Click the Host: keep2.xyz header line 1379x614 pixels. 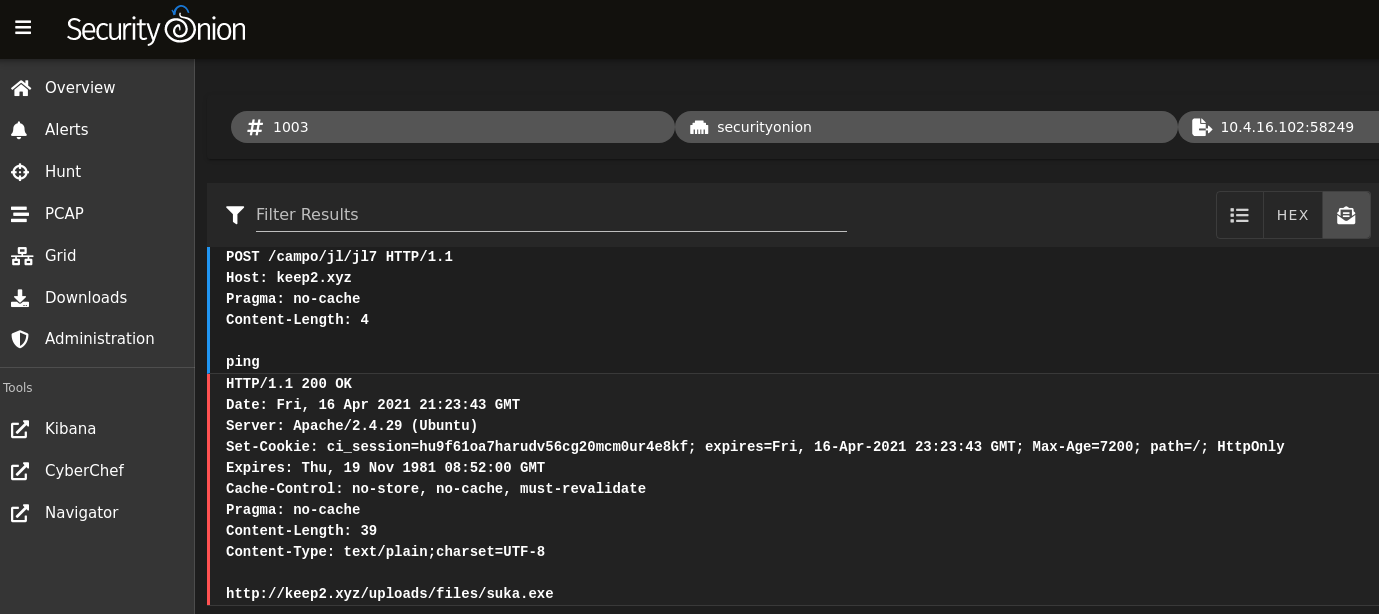click(289, 278)
